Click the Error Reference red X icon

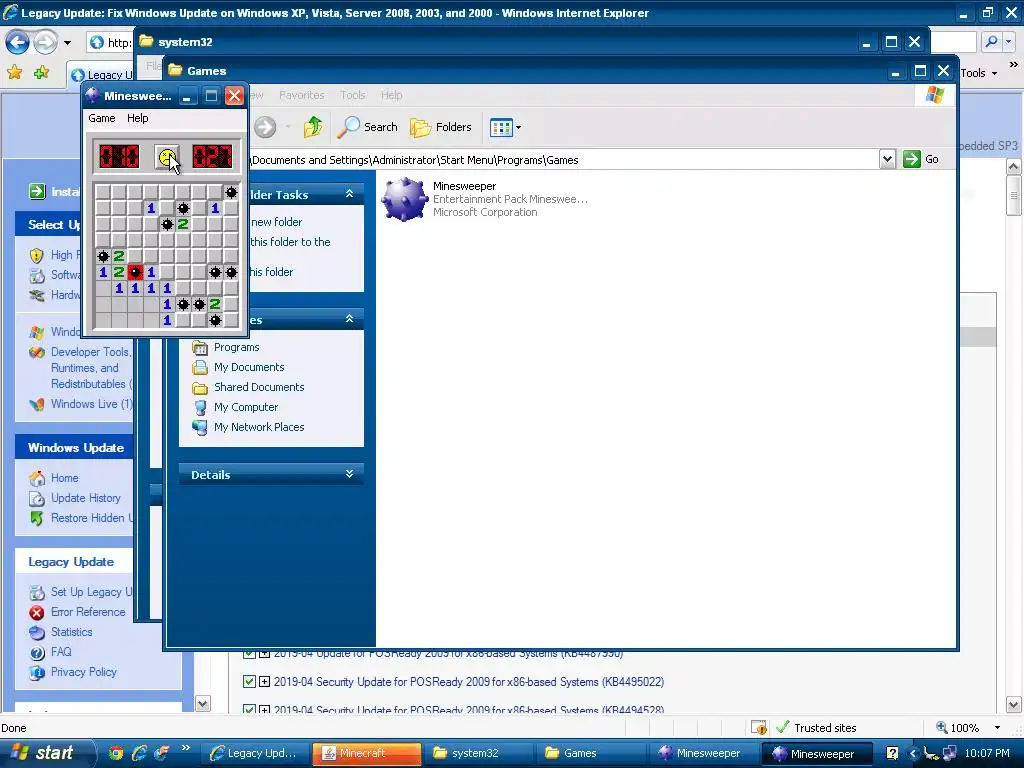point(37,613)
